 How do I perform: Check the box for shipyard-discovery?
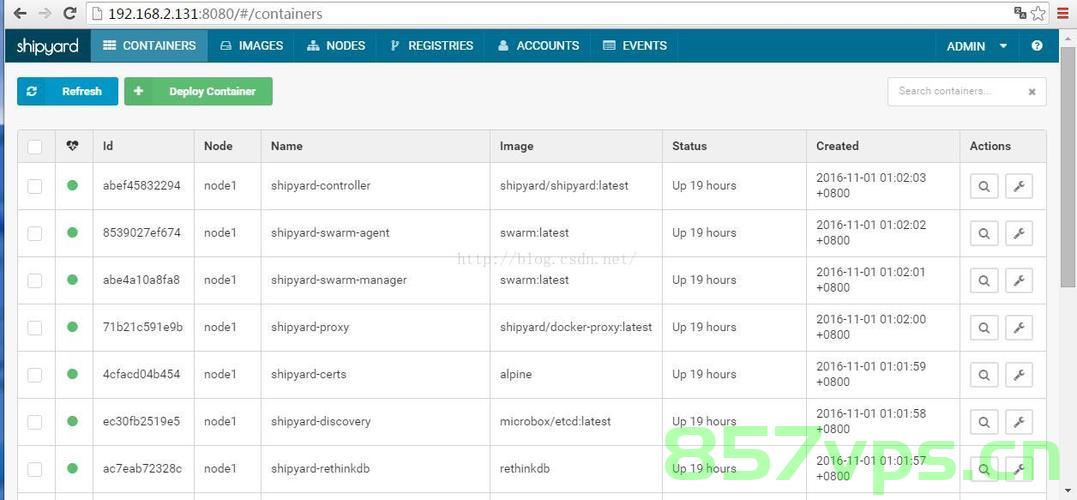point(34,422)
